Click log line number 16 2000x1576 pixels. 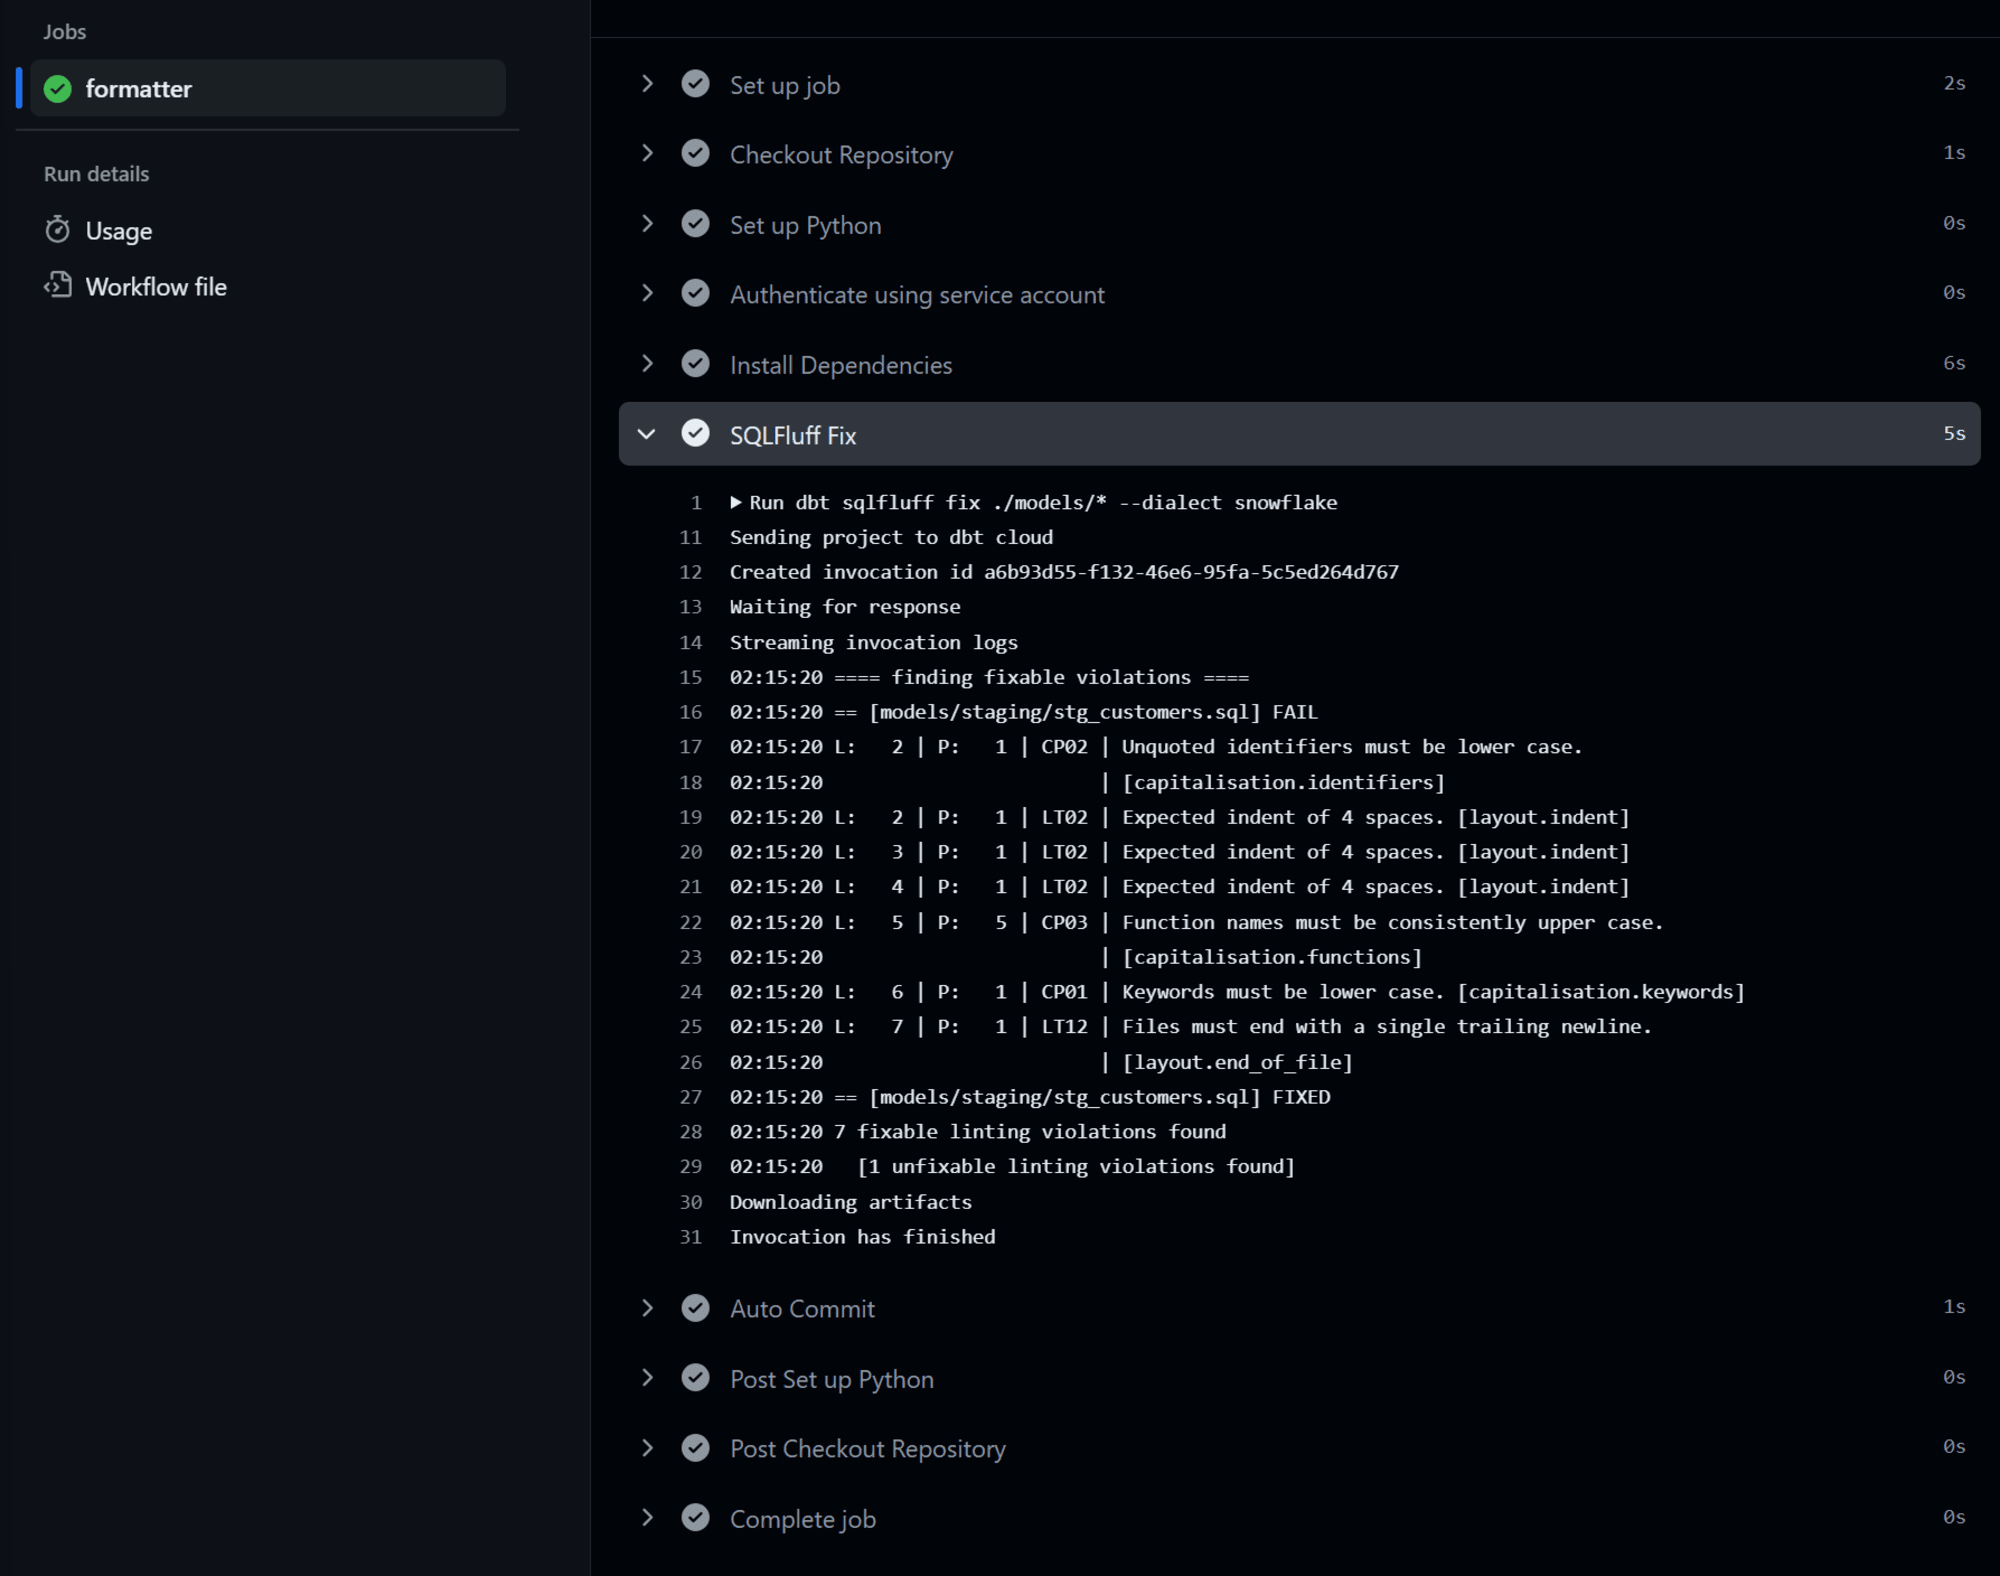(691, 712)
